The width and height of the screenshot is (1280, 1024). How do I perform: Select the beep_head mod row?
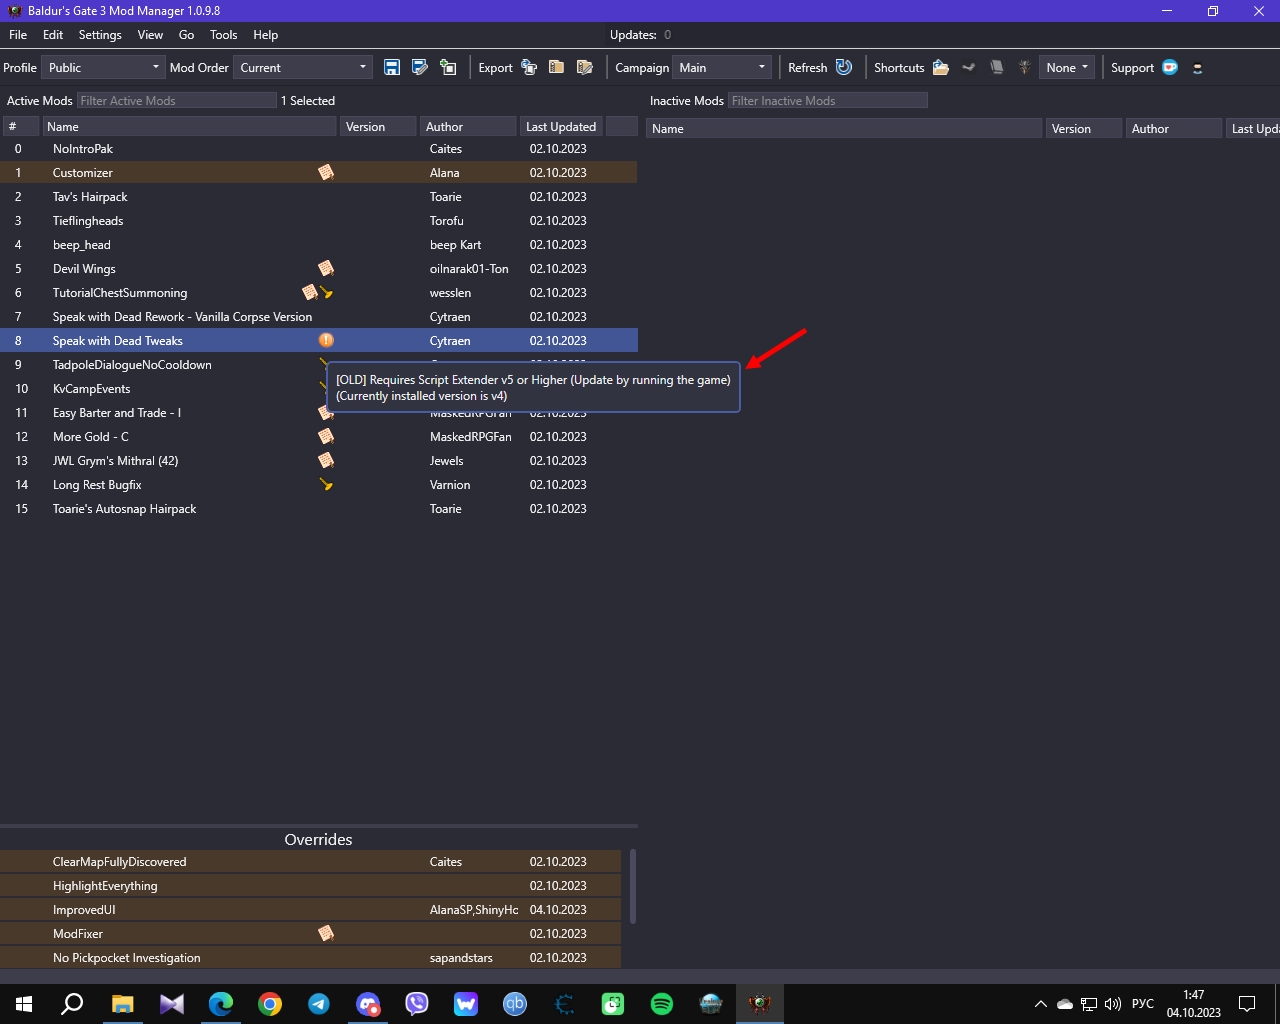click(x=319, y=244)
